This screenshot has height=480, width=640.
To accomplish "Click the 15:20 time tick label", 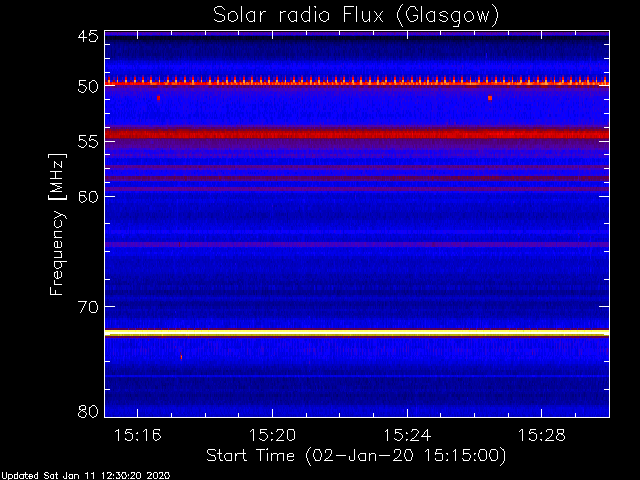I will click(x=272, y=436).
